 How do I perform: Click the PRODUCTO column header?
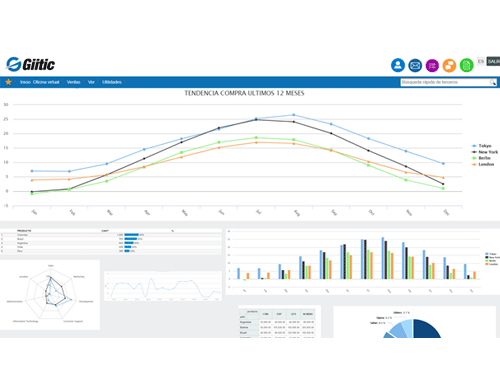24,231
